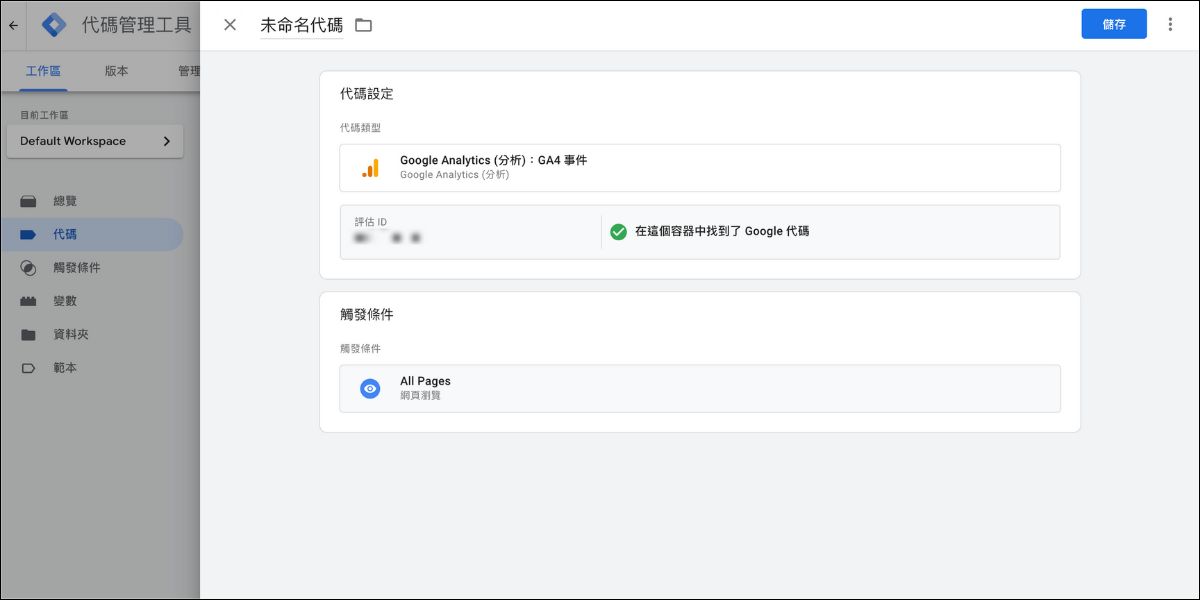Click the Google Analytics bar chart icon
Image resolution: width=1200 pixels, height=600 pixels.
[370, 168]
